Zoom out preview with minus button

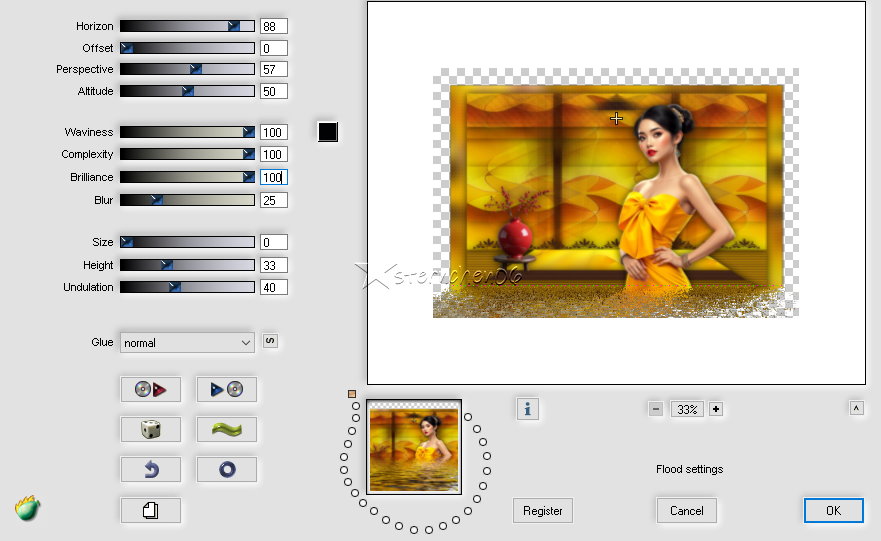tap(656, 409)
